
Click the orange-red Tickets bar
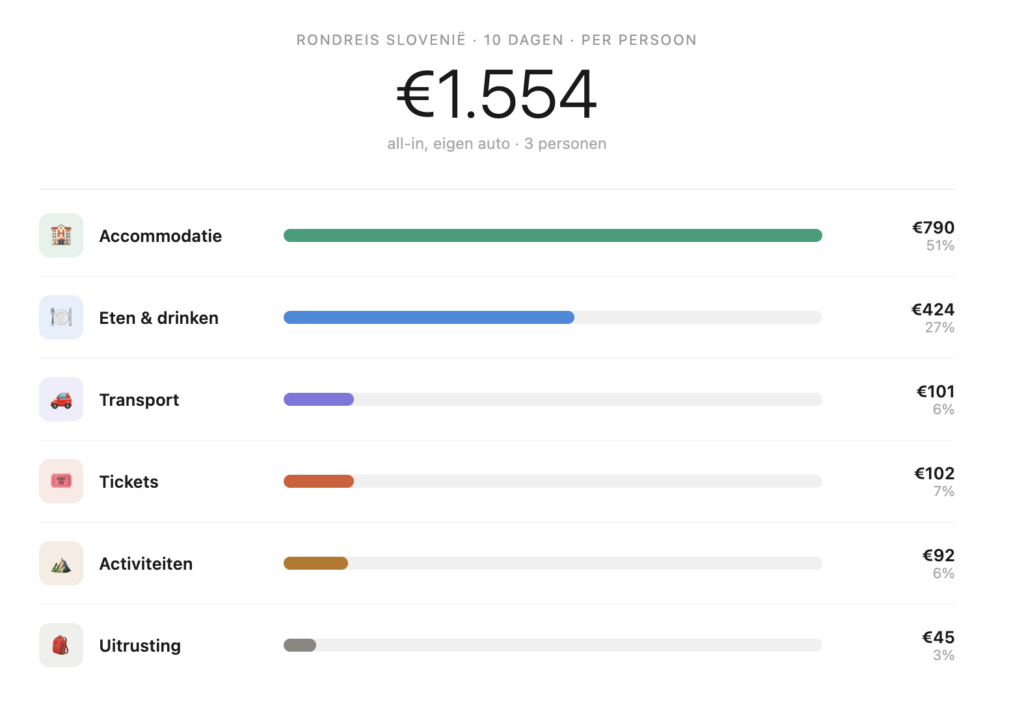[319, 481]
